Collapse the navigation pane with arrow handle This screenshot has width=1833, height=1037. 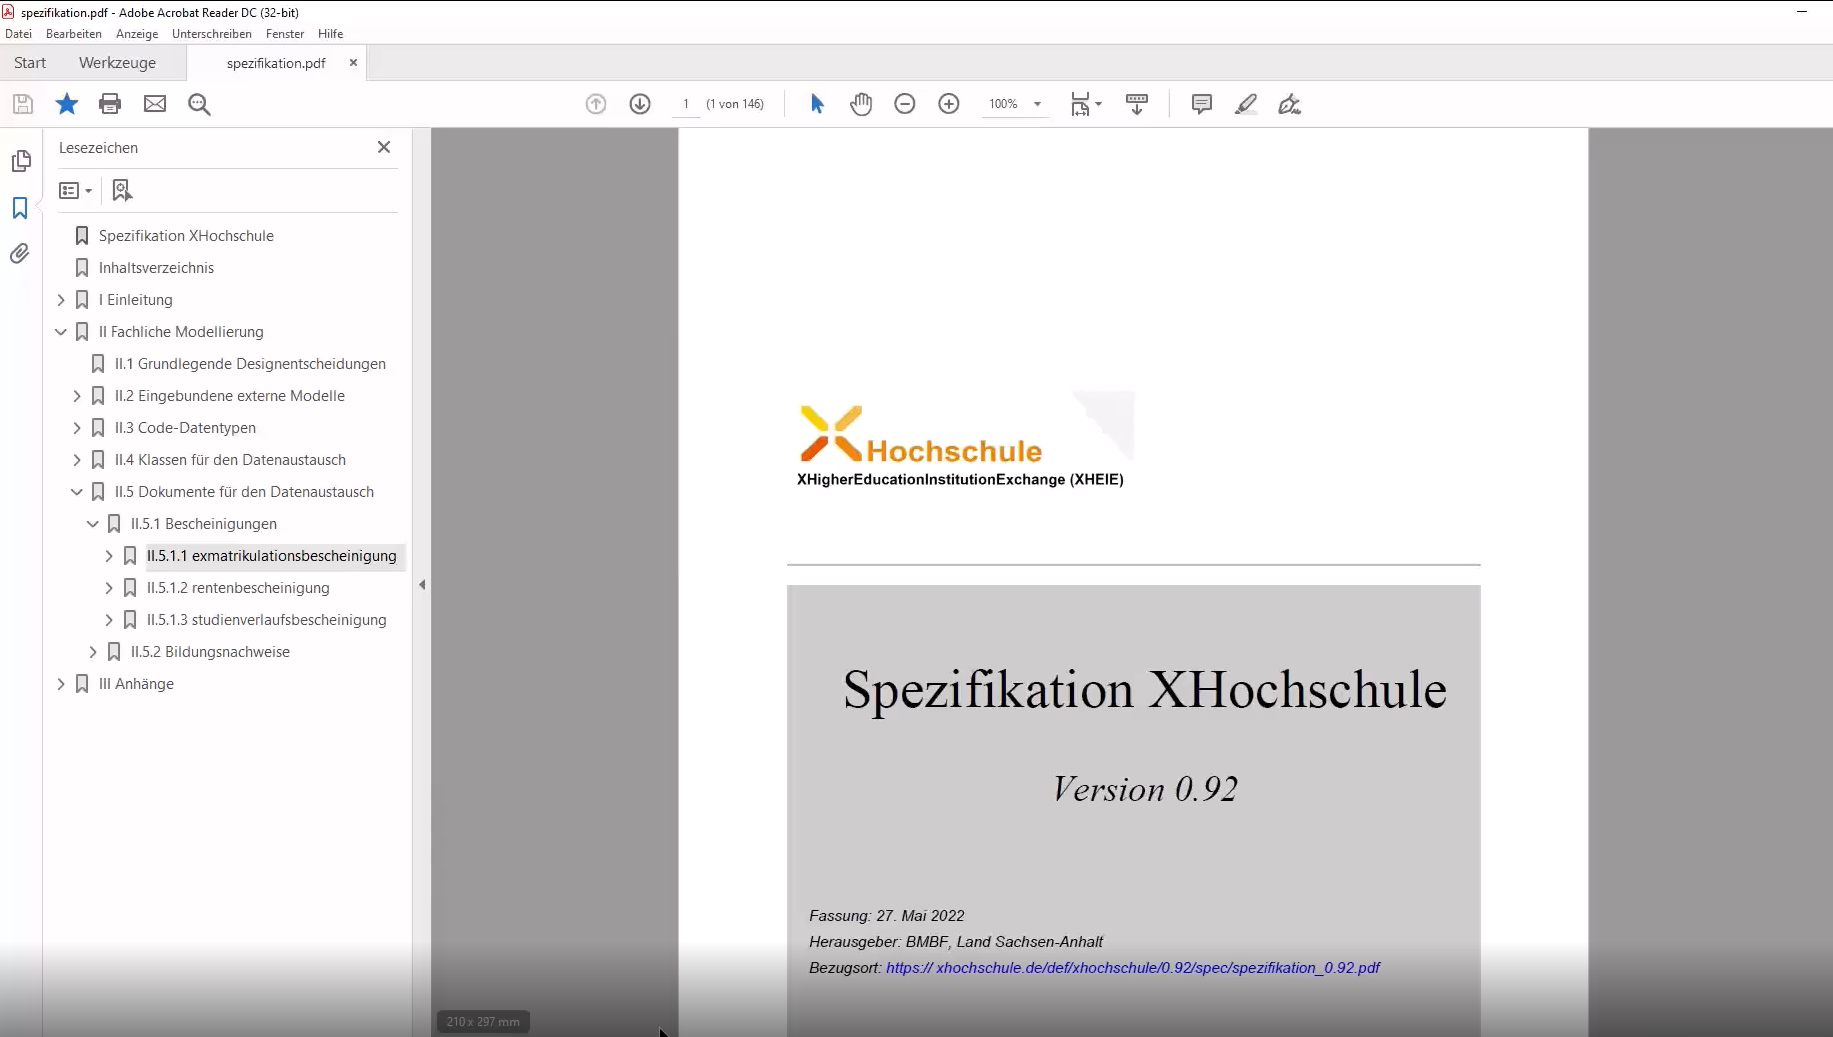422,585
